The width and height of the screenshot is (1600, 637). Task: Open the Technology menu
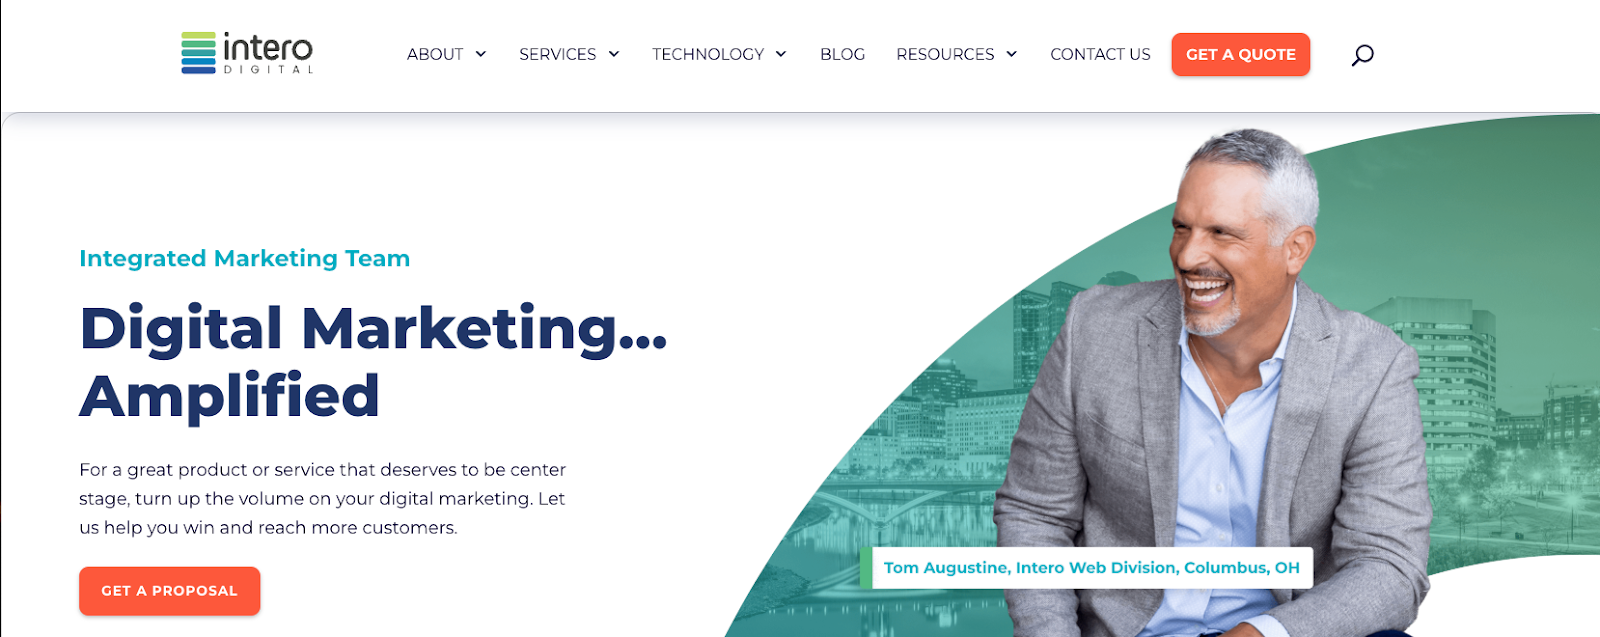point(708,54)
